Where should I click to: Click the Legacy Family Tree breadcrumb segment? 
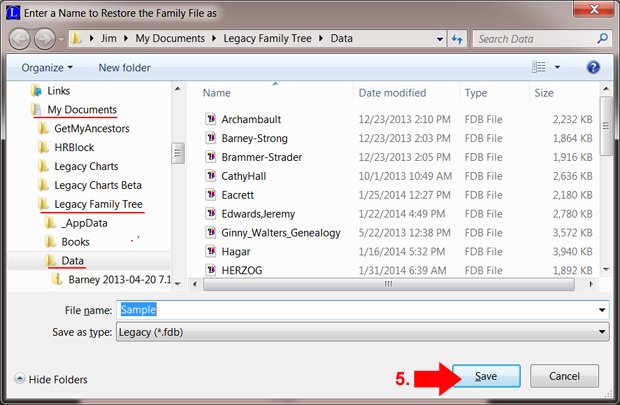coord(267,38)
